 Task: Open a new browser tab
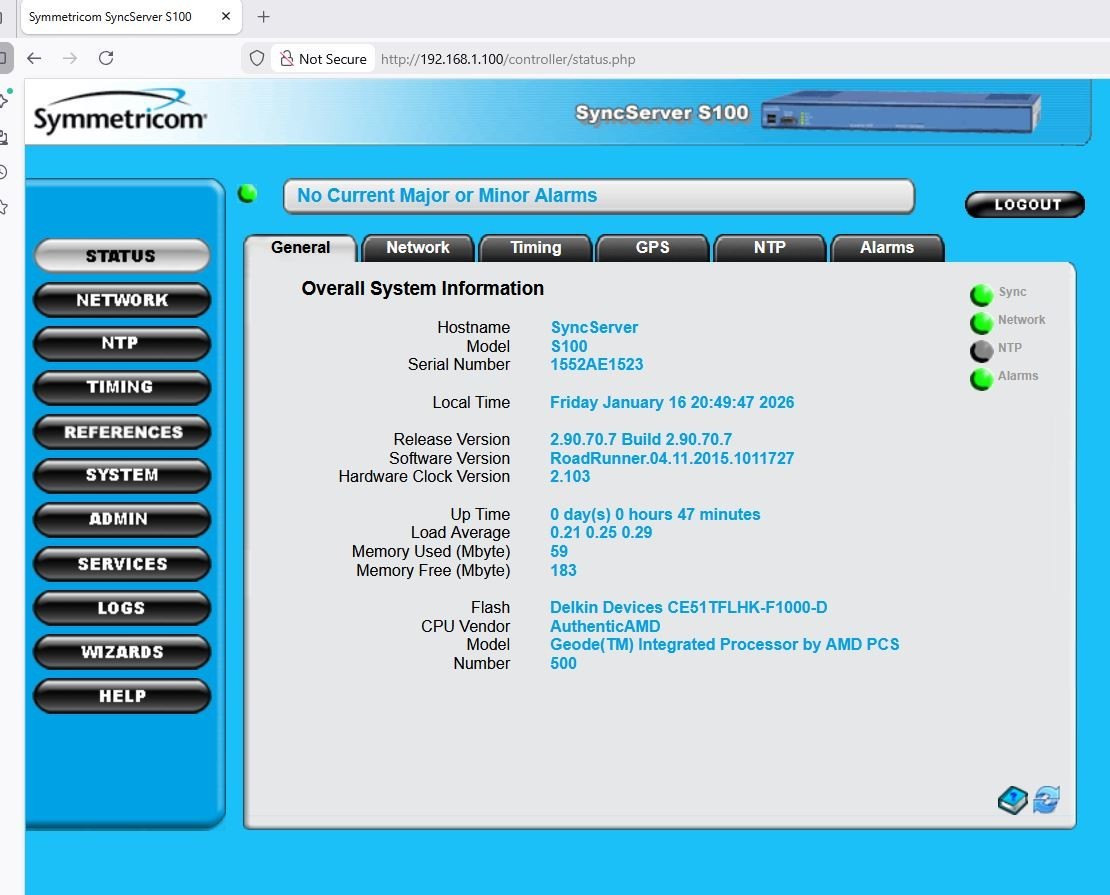pos(263,16)
